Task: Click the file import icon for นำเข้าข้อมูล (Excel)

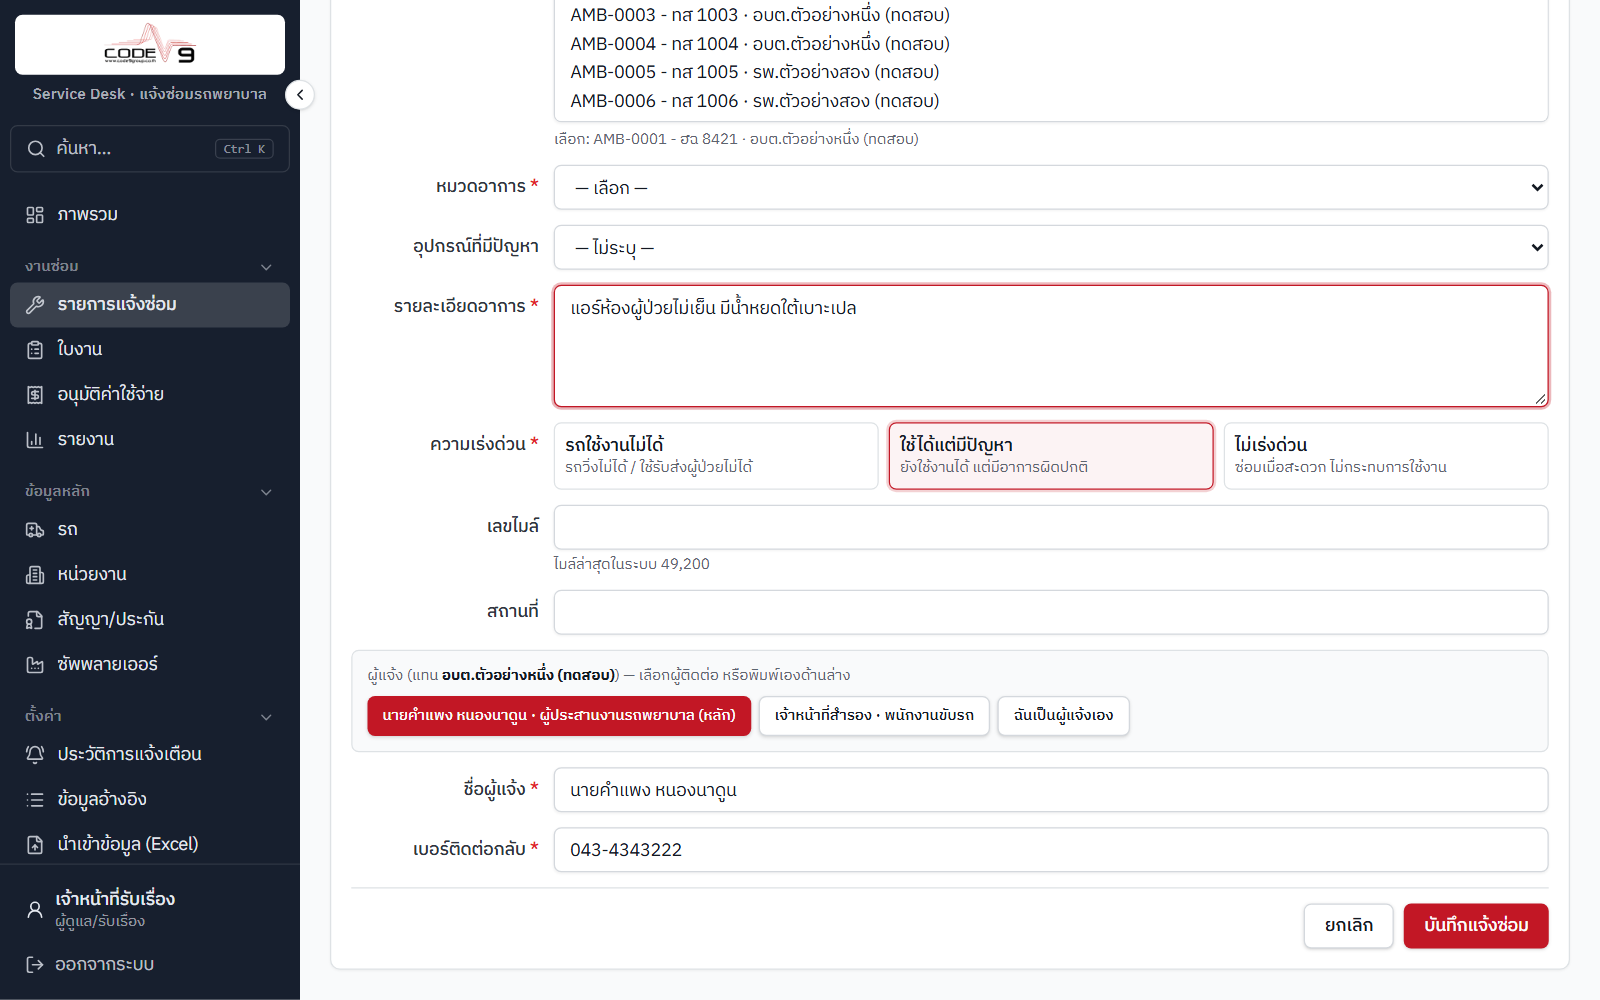Action: pos(35,845)
